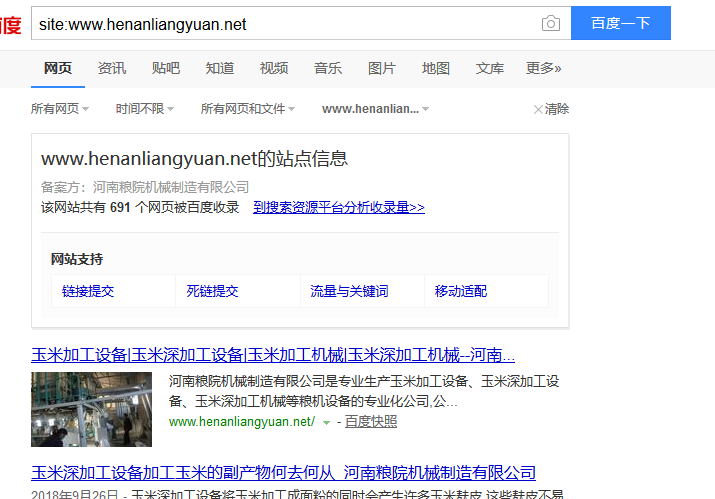Switch to the 地图 tab
Image resolution: width=715 pixels, height=499 pixels.
coord(436,68)
